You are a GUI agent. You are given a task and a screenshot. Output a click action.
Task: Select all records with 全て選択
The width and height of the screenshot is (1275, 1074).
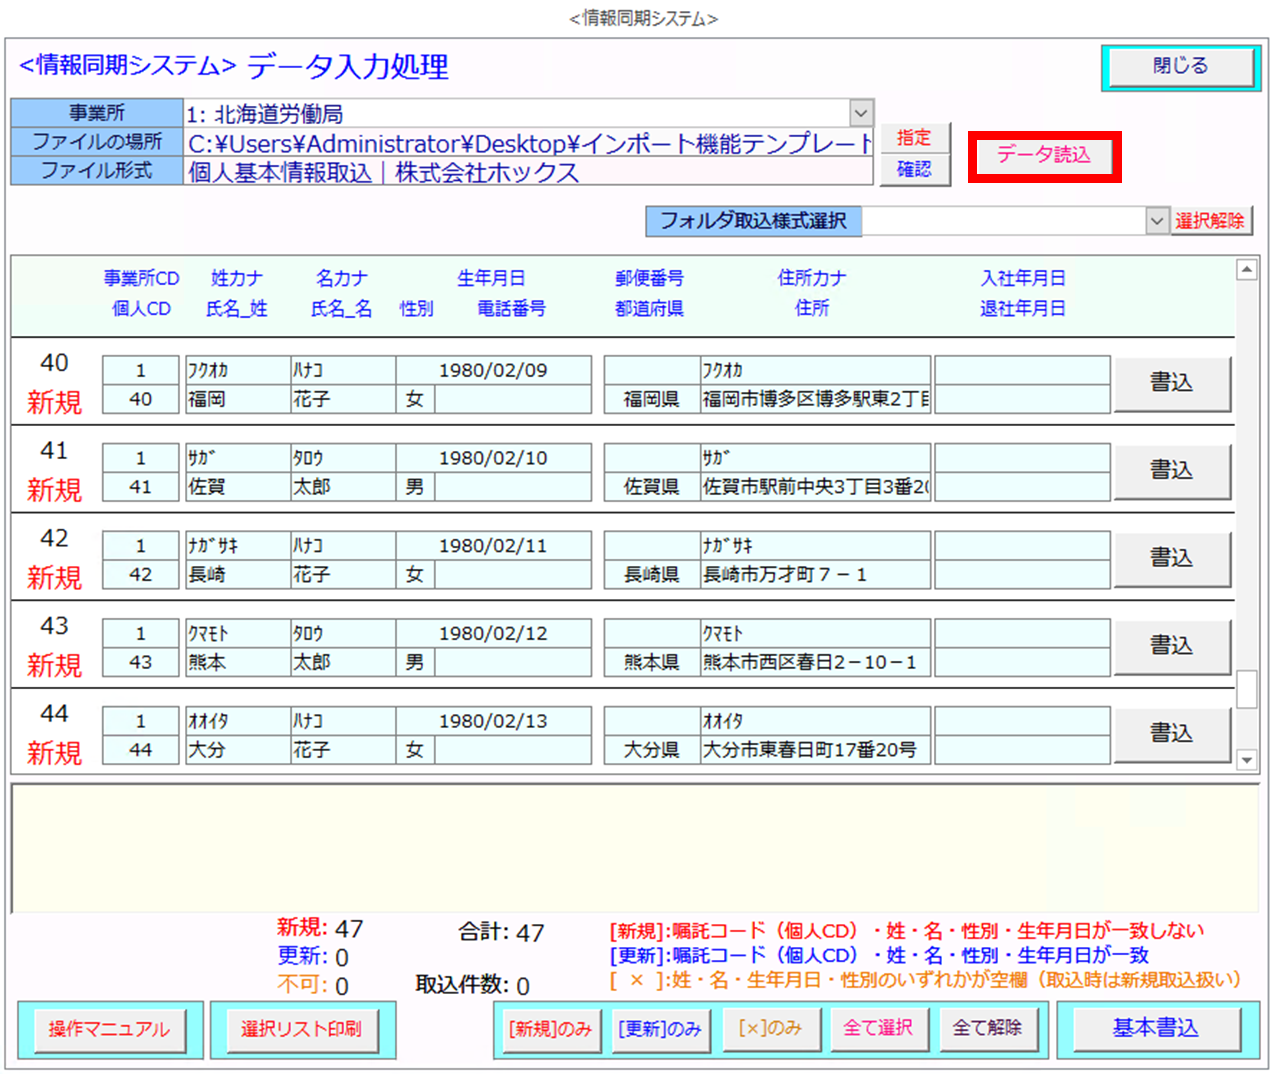(x=878, y=1029)
